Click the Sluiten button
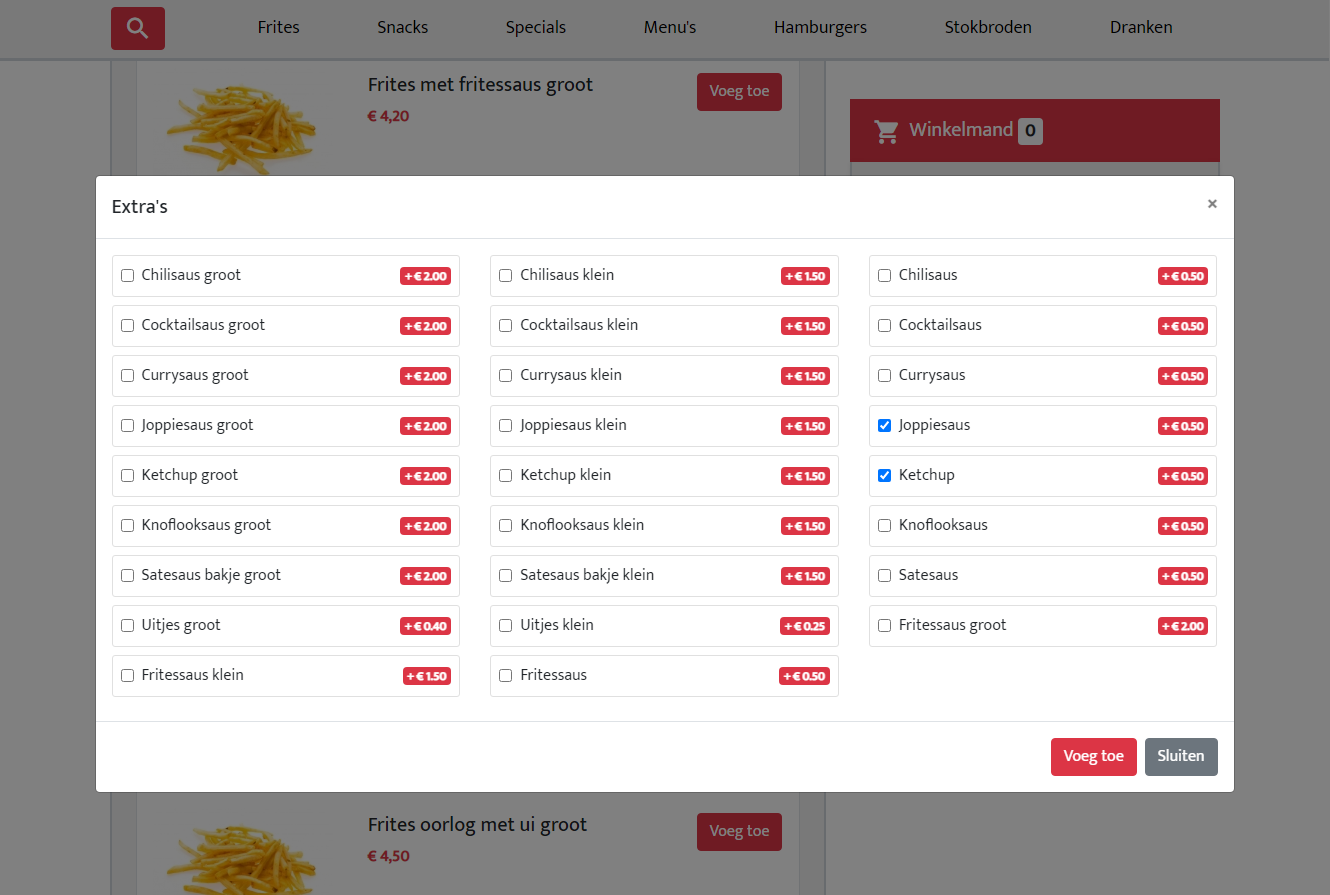This screenshot has height=895, width=1330. tap(1181, 756)
